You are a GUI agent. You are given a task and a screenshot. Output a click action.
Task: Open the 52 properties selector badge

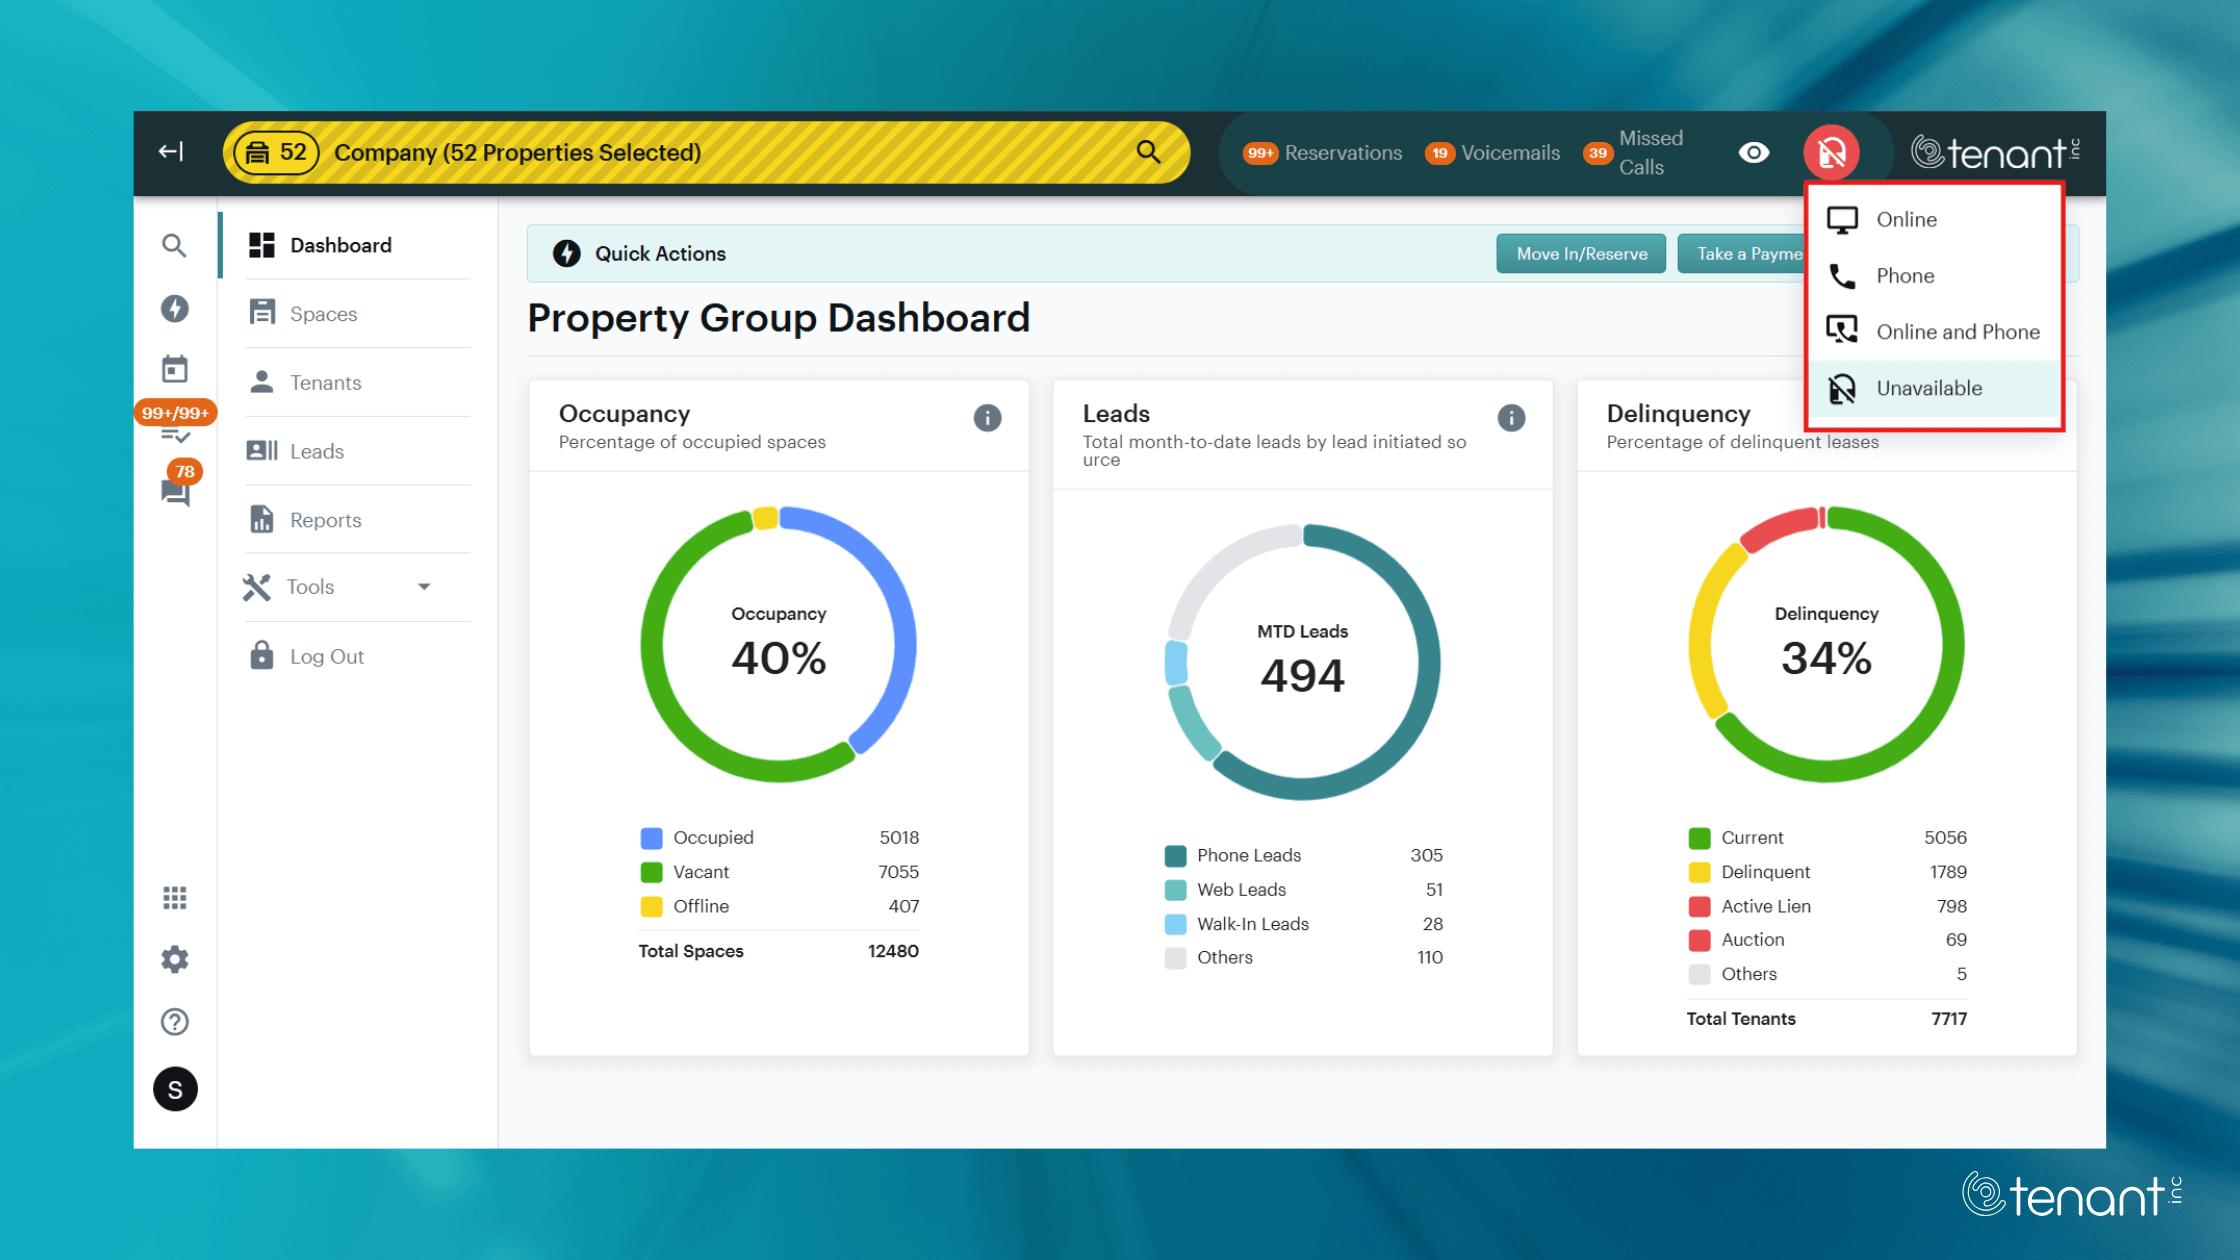point(276,153)
